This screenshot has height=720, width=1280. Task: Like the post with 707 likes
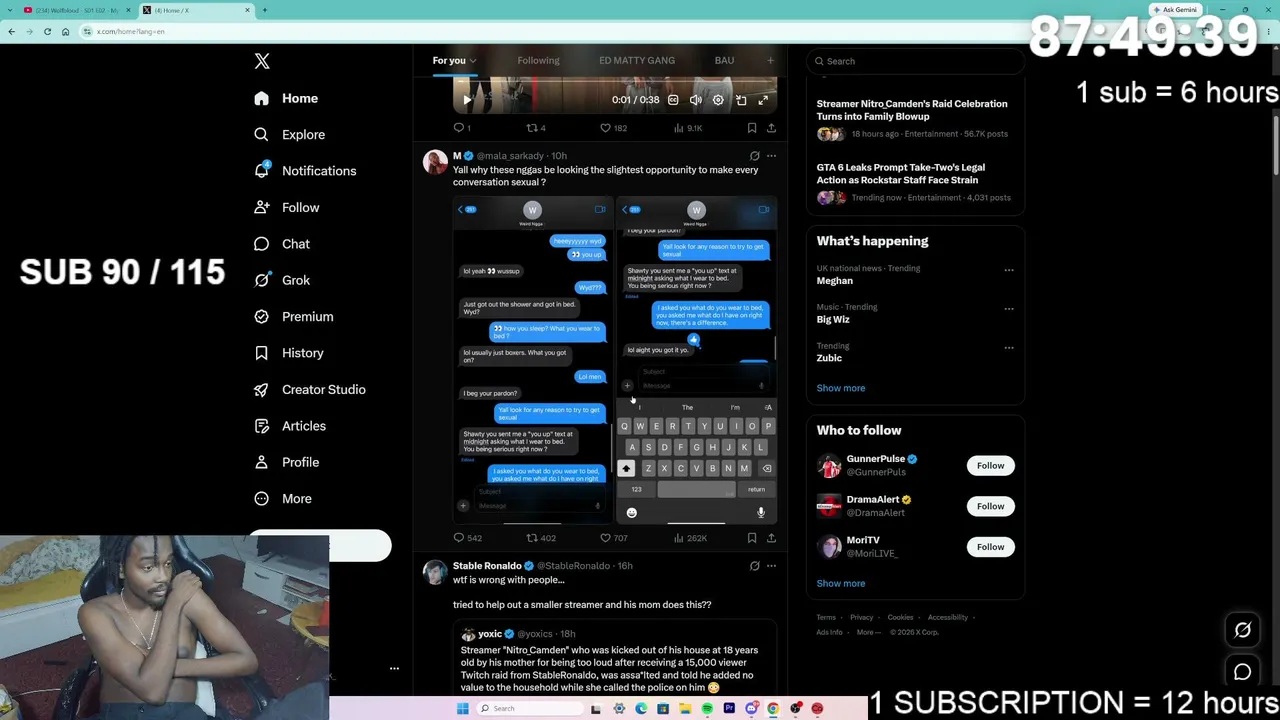point(613,538)
